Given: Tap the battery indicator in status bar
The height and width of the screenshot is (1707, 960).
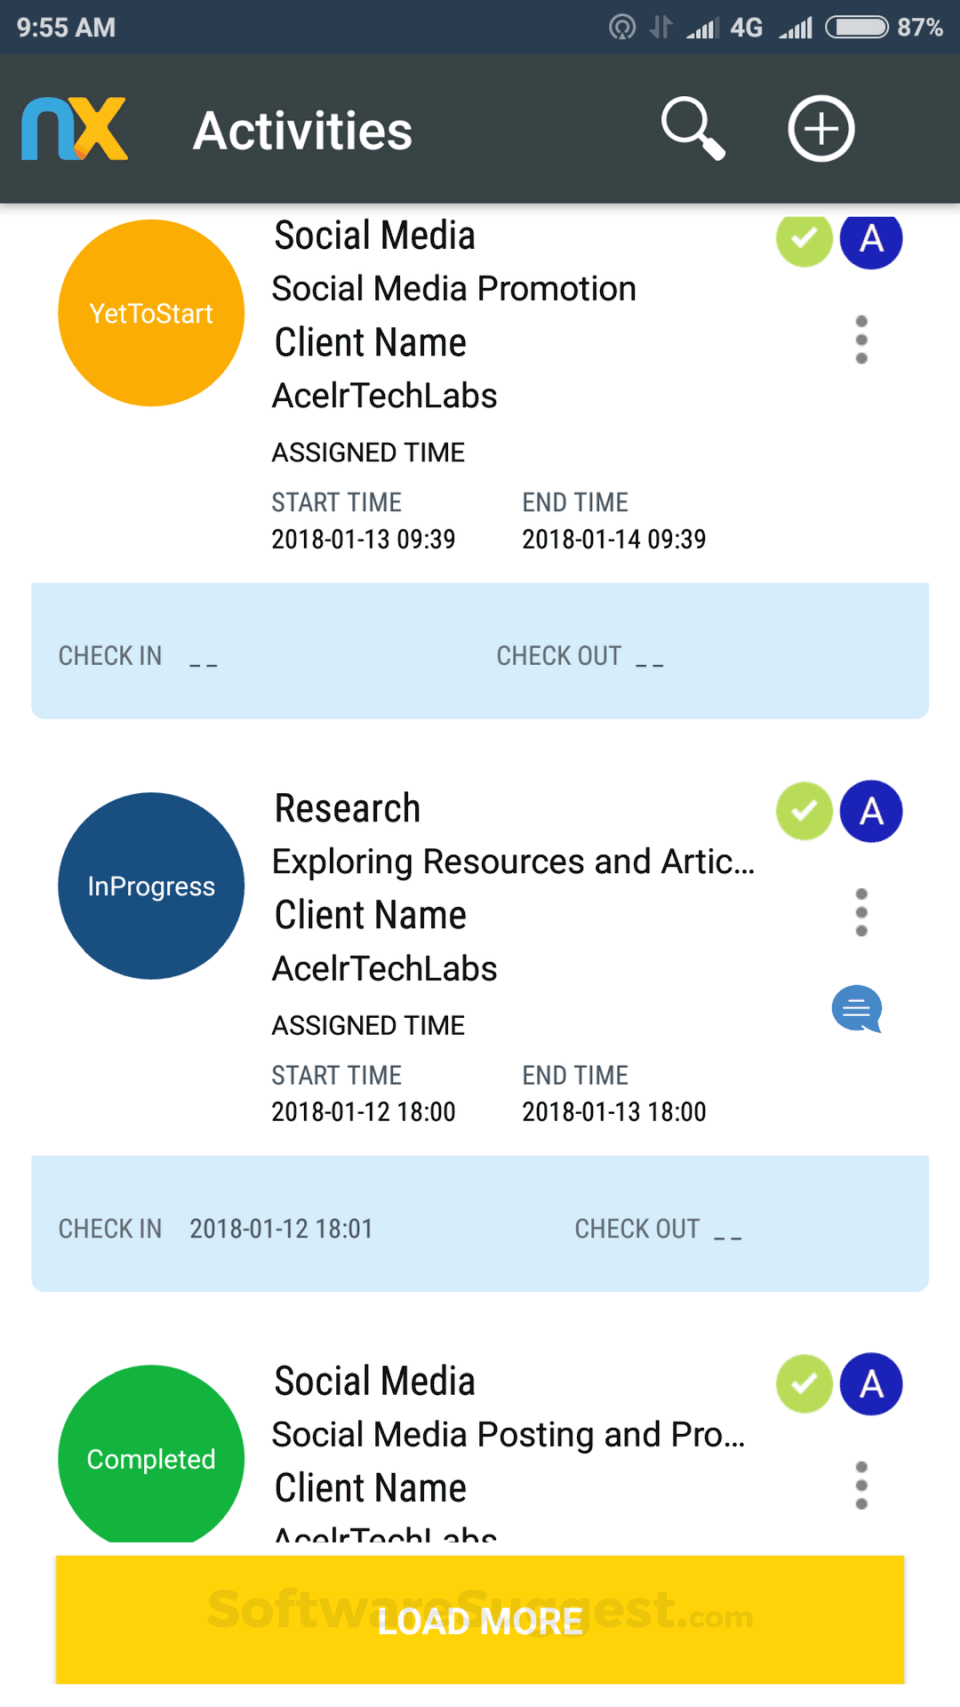Looking at the screenshot, I should tap(857, 27).
